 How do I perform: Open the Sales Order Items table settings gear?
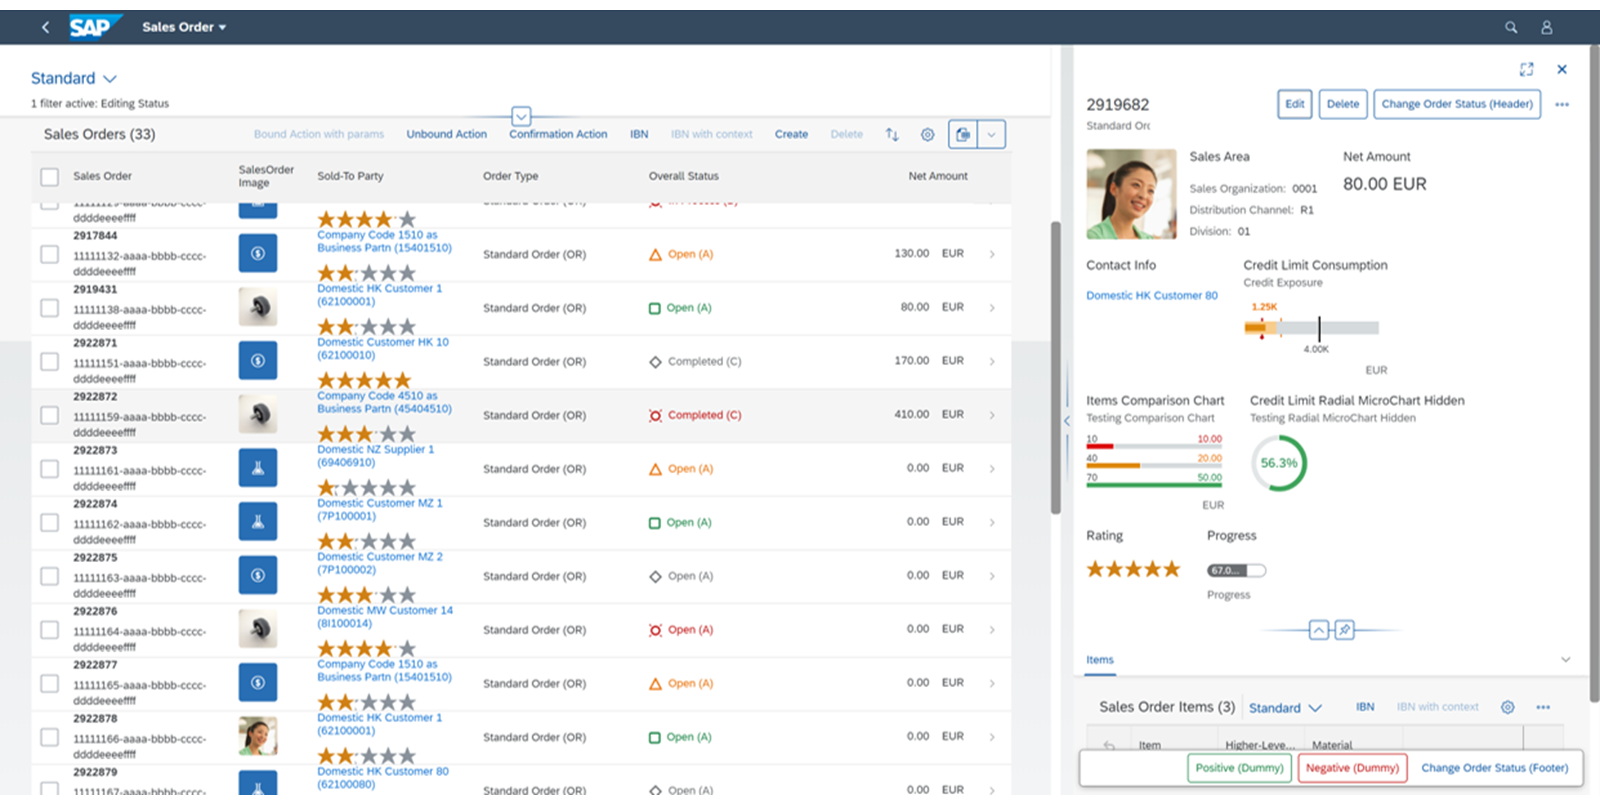1507,707
